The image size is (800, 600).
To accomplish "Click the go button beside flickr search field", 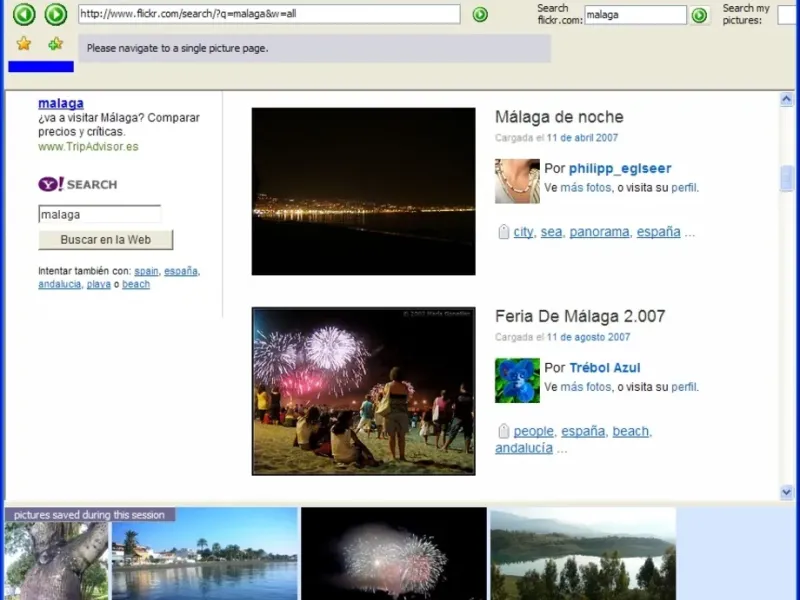I will pos(699,15).
